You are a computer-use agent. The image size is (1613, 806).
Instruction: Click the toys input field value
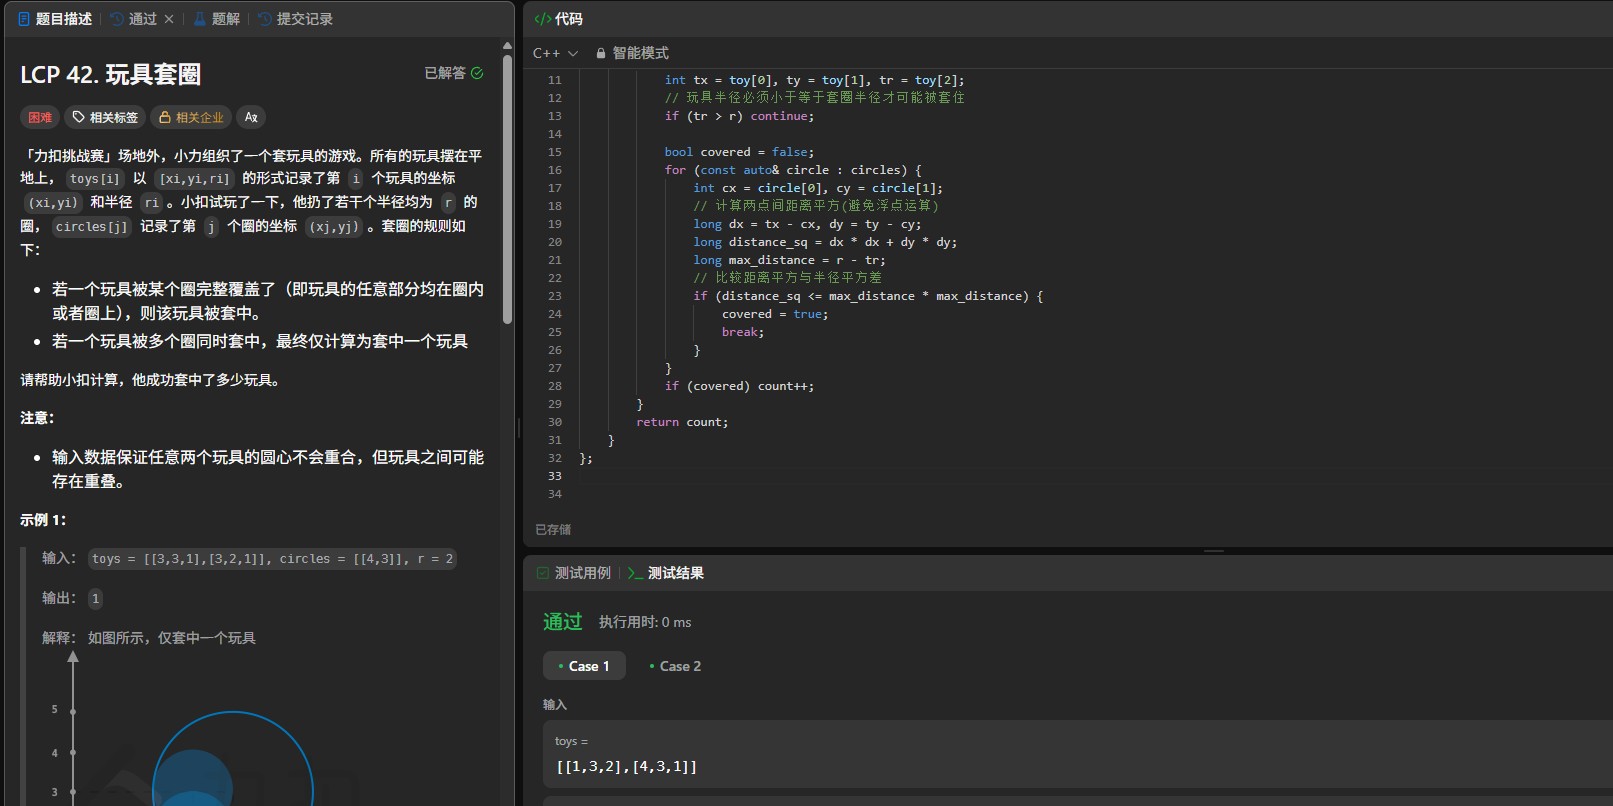click(x=626, y=766)
